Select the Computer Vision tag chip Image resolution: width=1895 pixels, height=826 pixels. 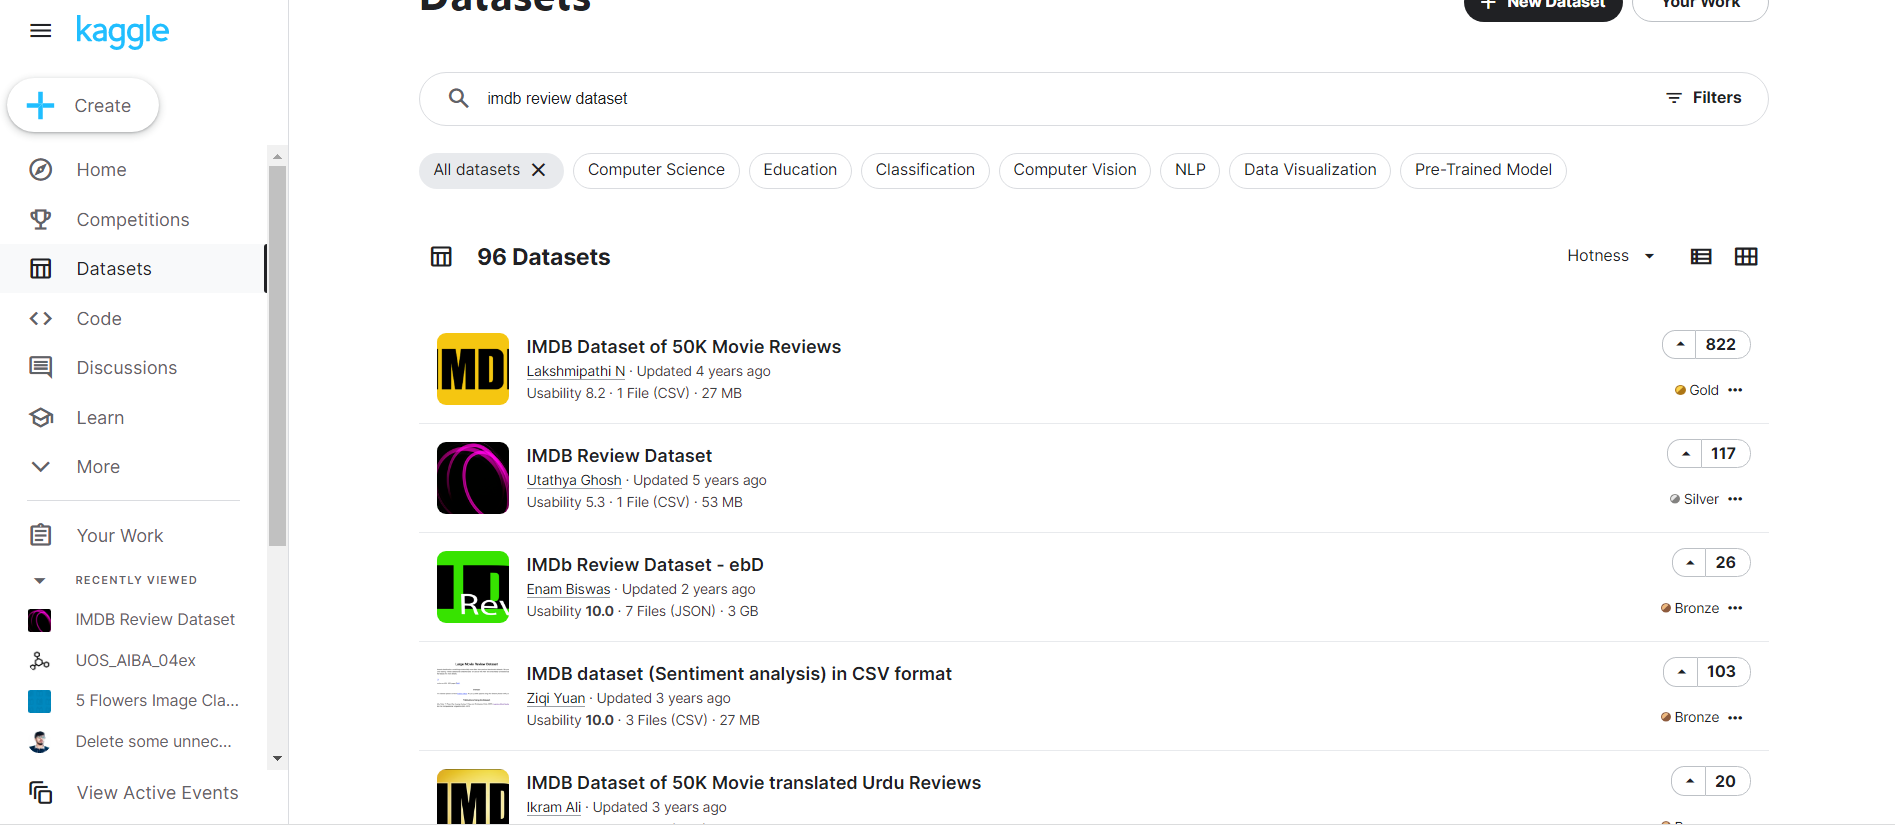[x=1075, y=170]
